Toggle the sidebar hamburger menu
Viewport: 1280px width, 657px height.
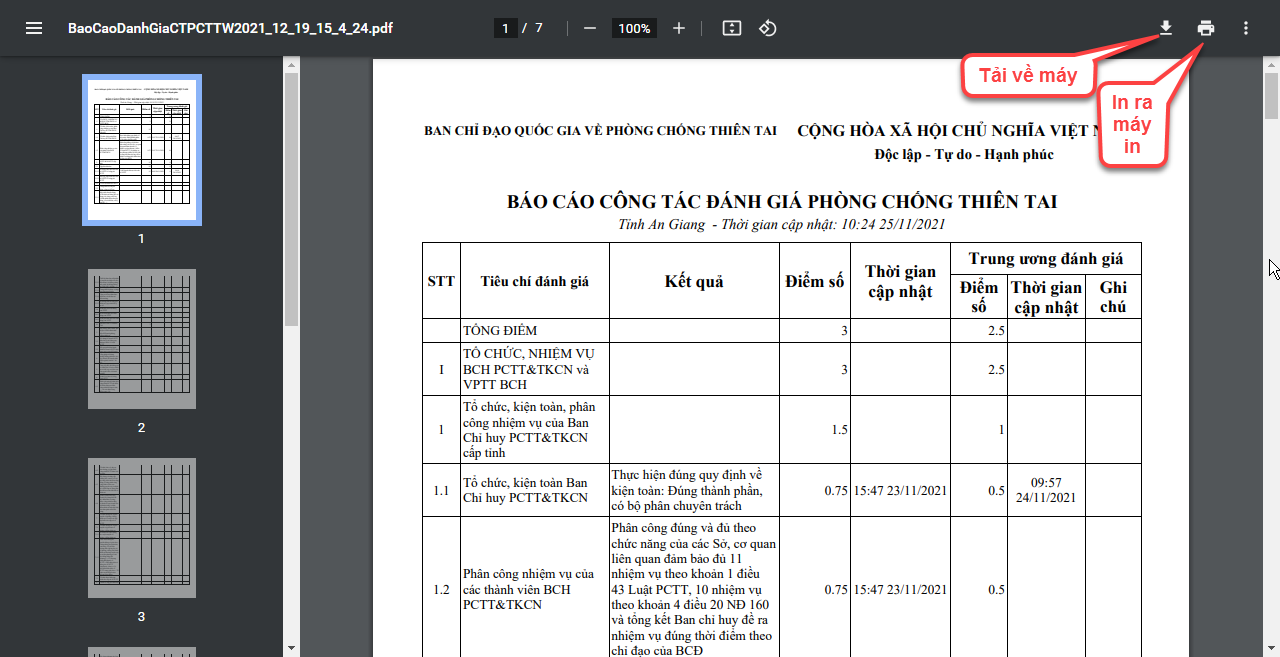(x=34, y=28)
